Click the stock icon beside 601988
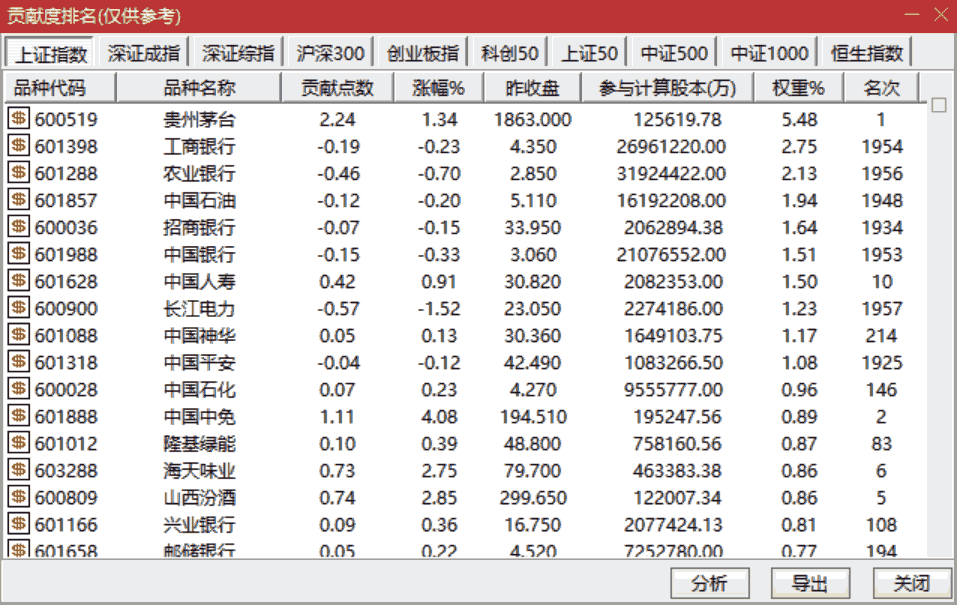 pyautogui.click(x=18, y=253)
